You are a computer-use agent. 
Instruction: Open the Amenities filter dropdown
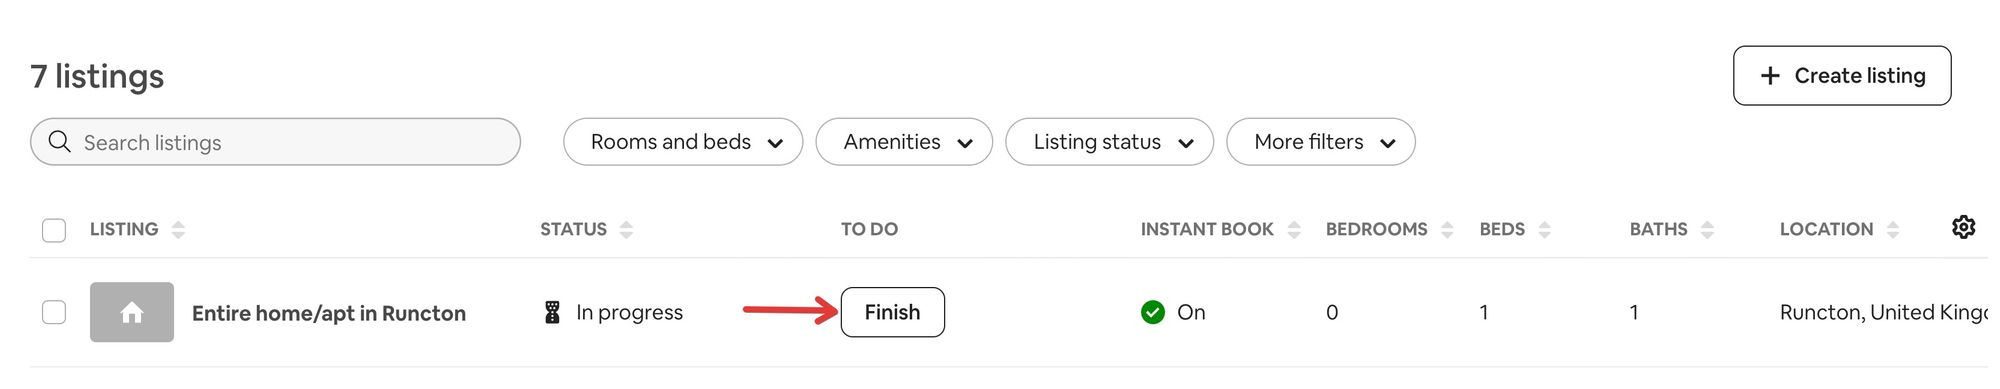(x=904, y=142)
